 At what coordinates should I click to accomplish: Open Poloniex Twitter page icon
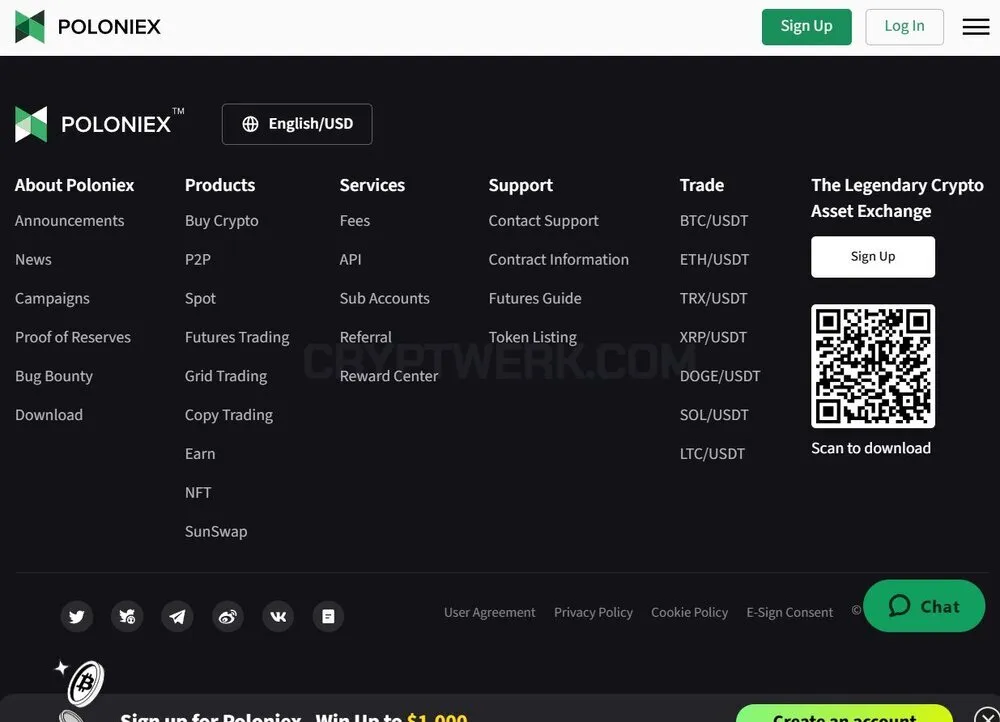pos(77,616)
